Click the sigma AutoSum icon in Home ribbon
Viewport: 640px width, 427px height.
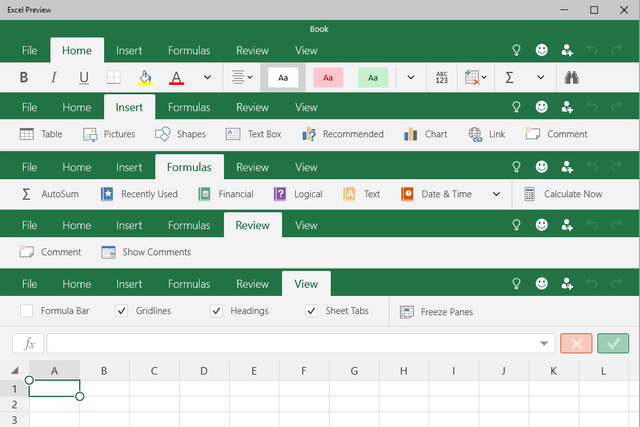tap(509, 77)
